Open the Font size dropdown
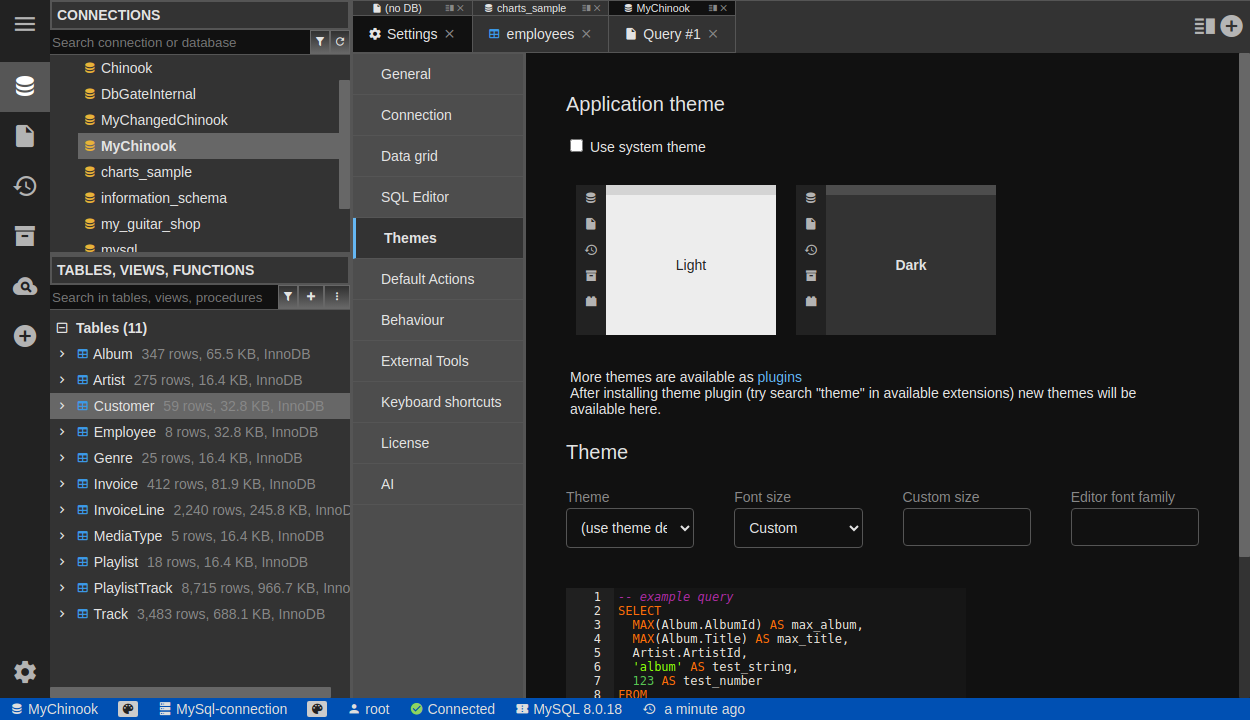Viewport: 1250px width, 720px height. pyautogui.click(x=798, y=528)
